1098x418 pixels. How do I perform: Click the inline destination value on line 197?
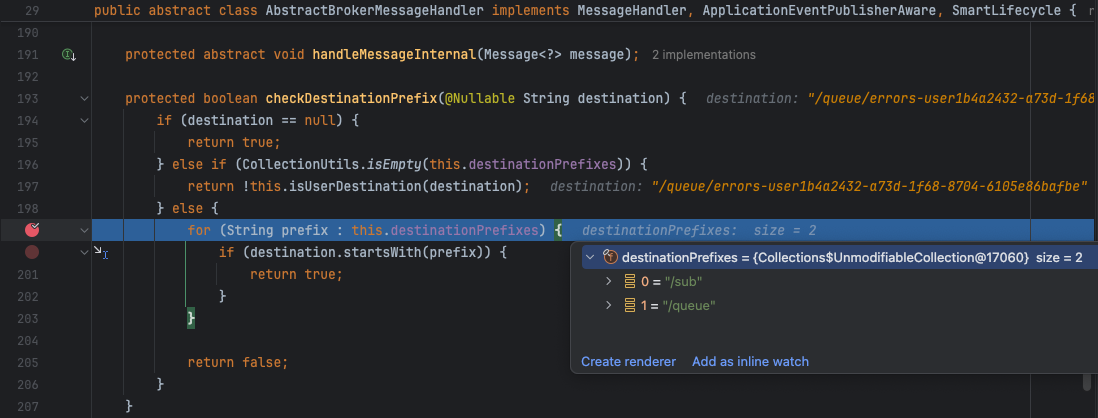869,186
